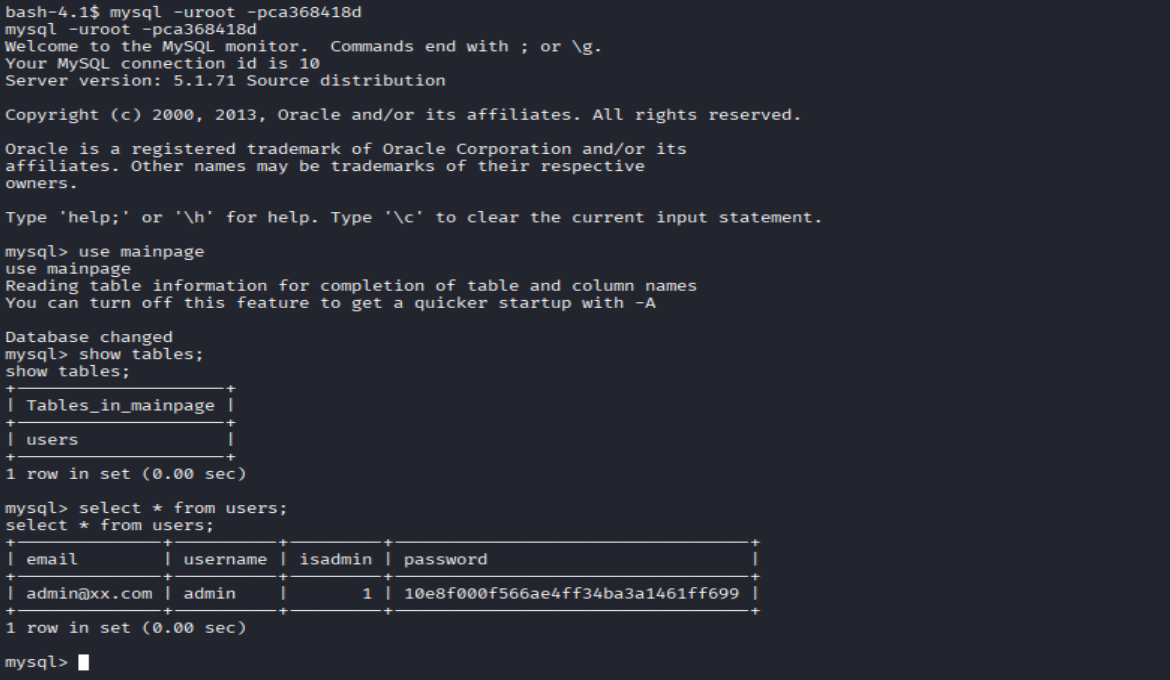Click the "Reading table information" message line
1170x680 pixels.
[350, 286]
